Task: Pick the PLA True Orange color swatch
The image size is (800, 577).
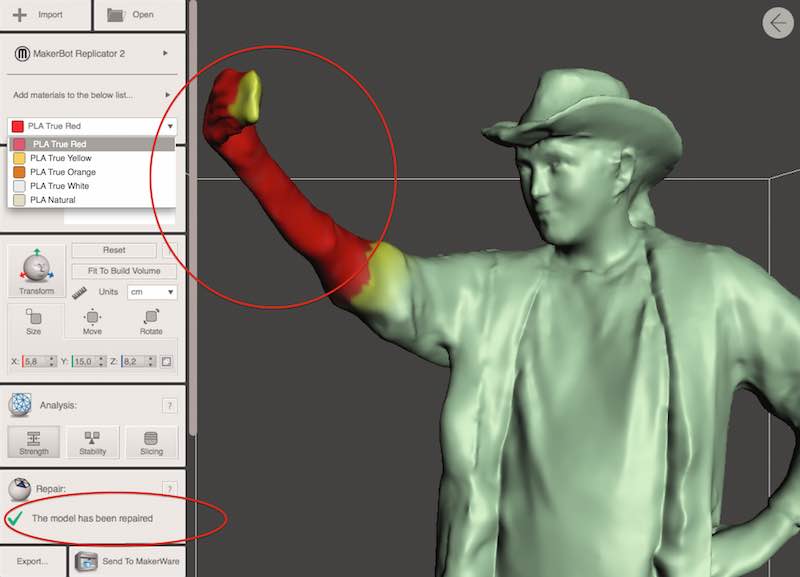Action: (x=19, y=172)
